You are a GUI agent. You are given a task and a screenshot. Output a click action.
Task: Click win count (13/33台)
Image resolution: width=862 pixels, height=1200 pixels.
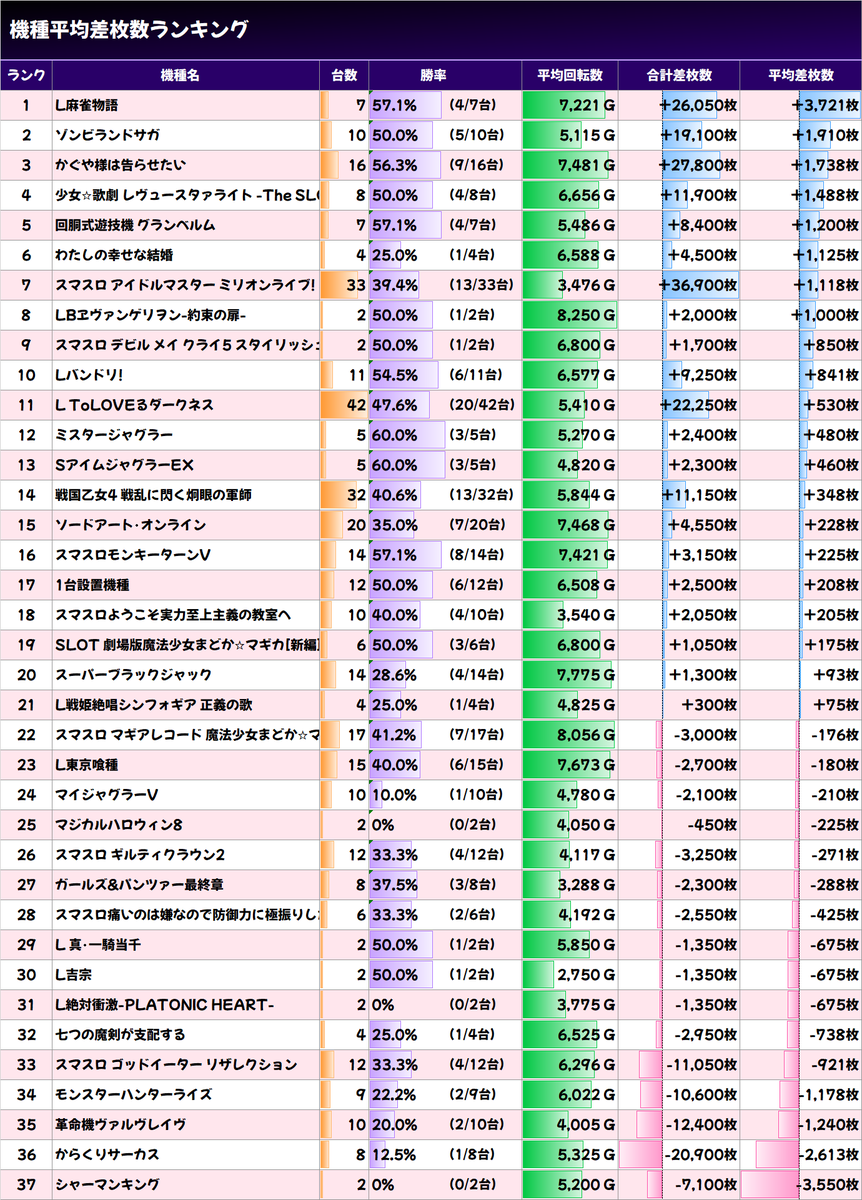point(482,285)
